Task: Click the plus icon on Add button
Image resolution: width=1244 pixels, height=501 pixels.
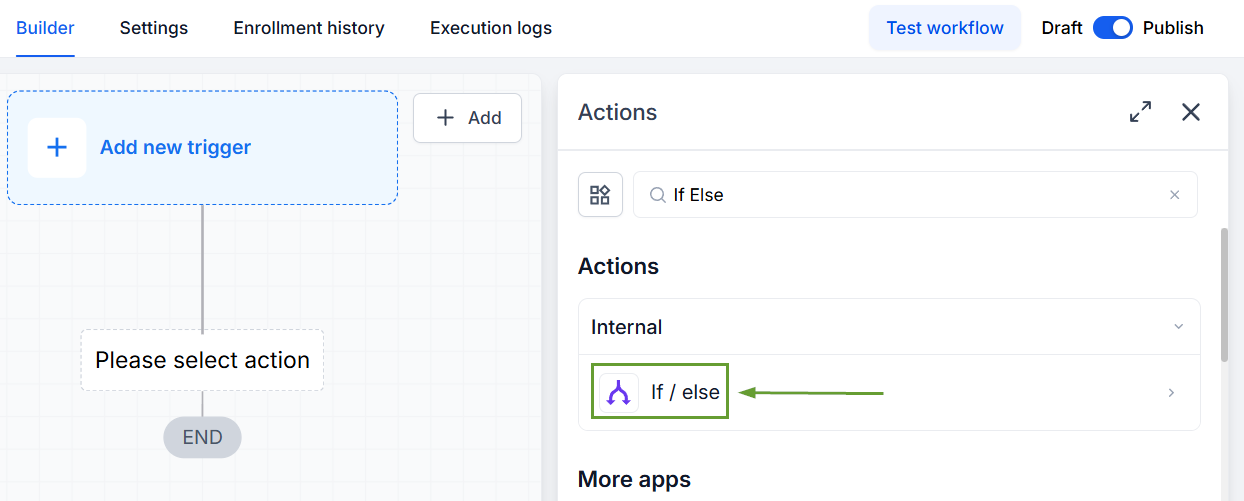Action: (446, 118)
